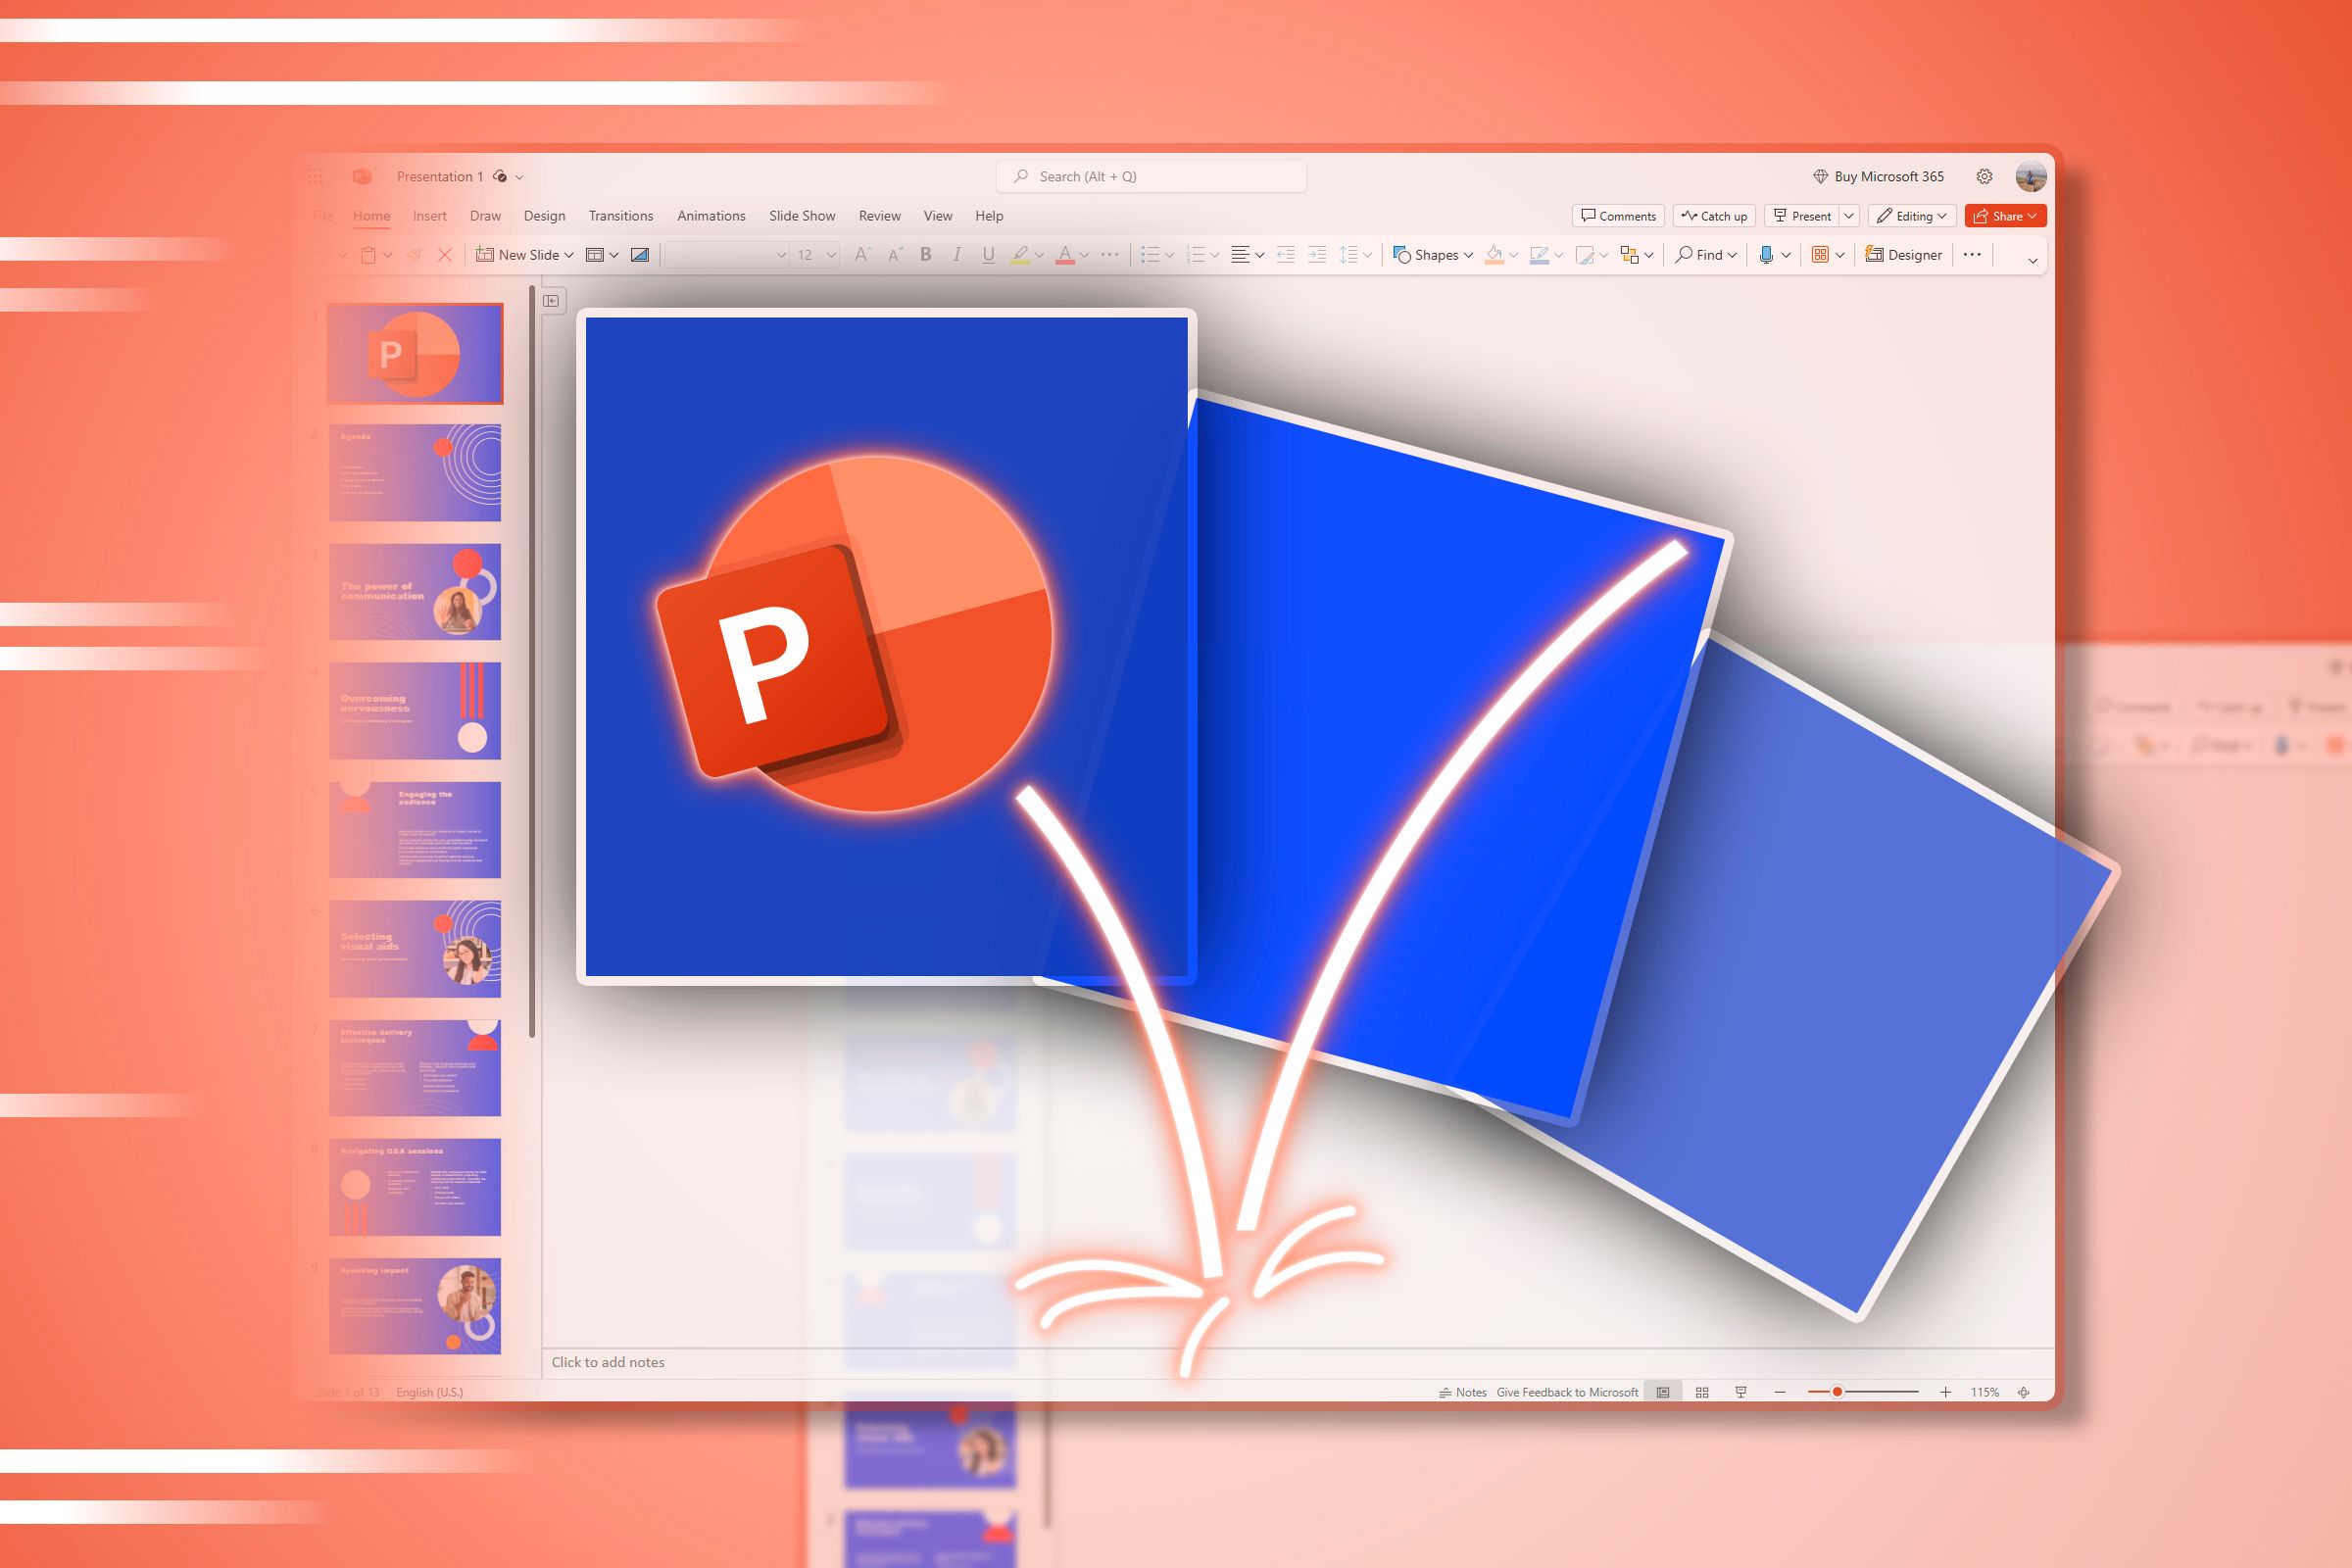Click the Italic formatting icon
Viewport: 2352px width, 1568px height.
pos(959,256)
